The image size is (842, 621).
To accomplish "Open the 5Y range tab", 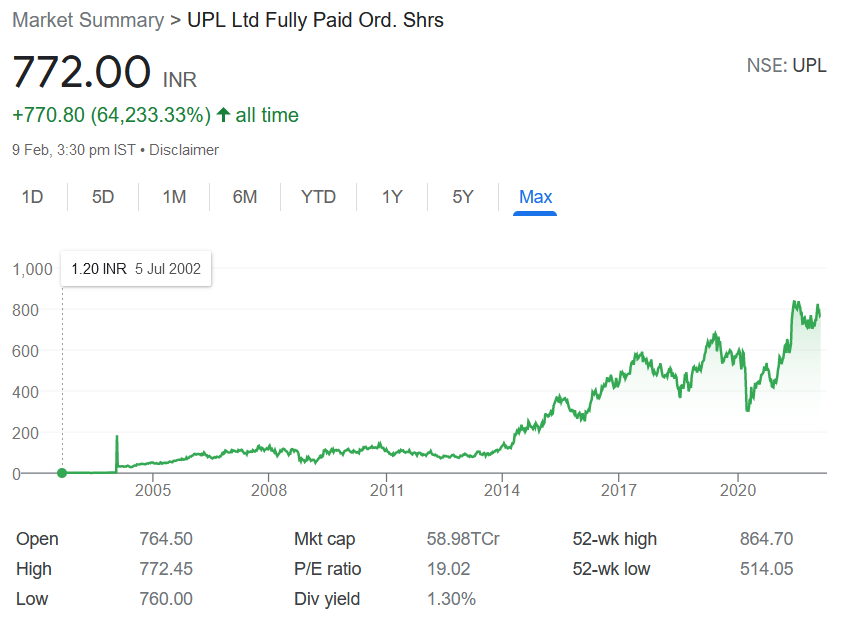I will click(463, 197).
